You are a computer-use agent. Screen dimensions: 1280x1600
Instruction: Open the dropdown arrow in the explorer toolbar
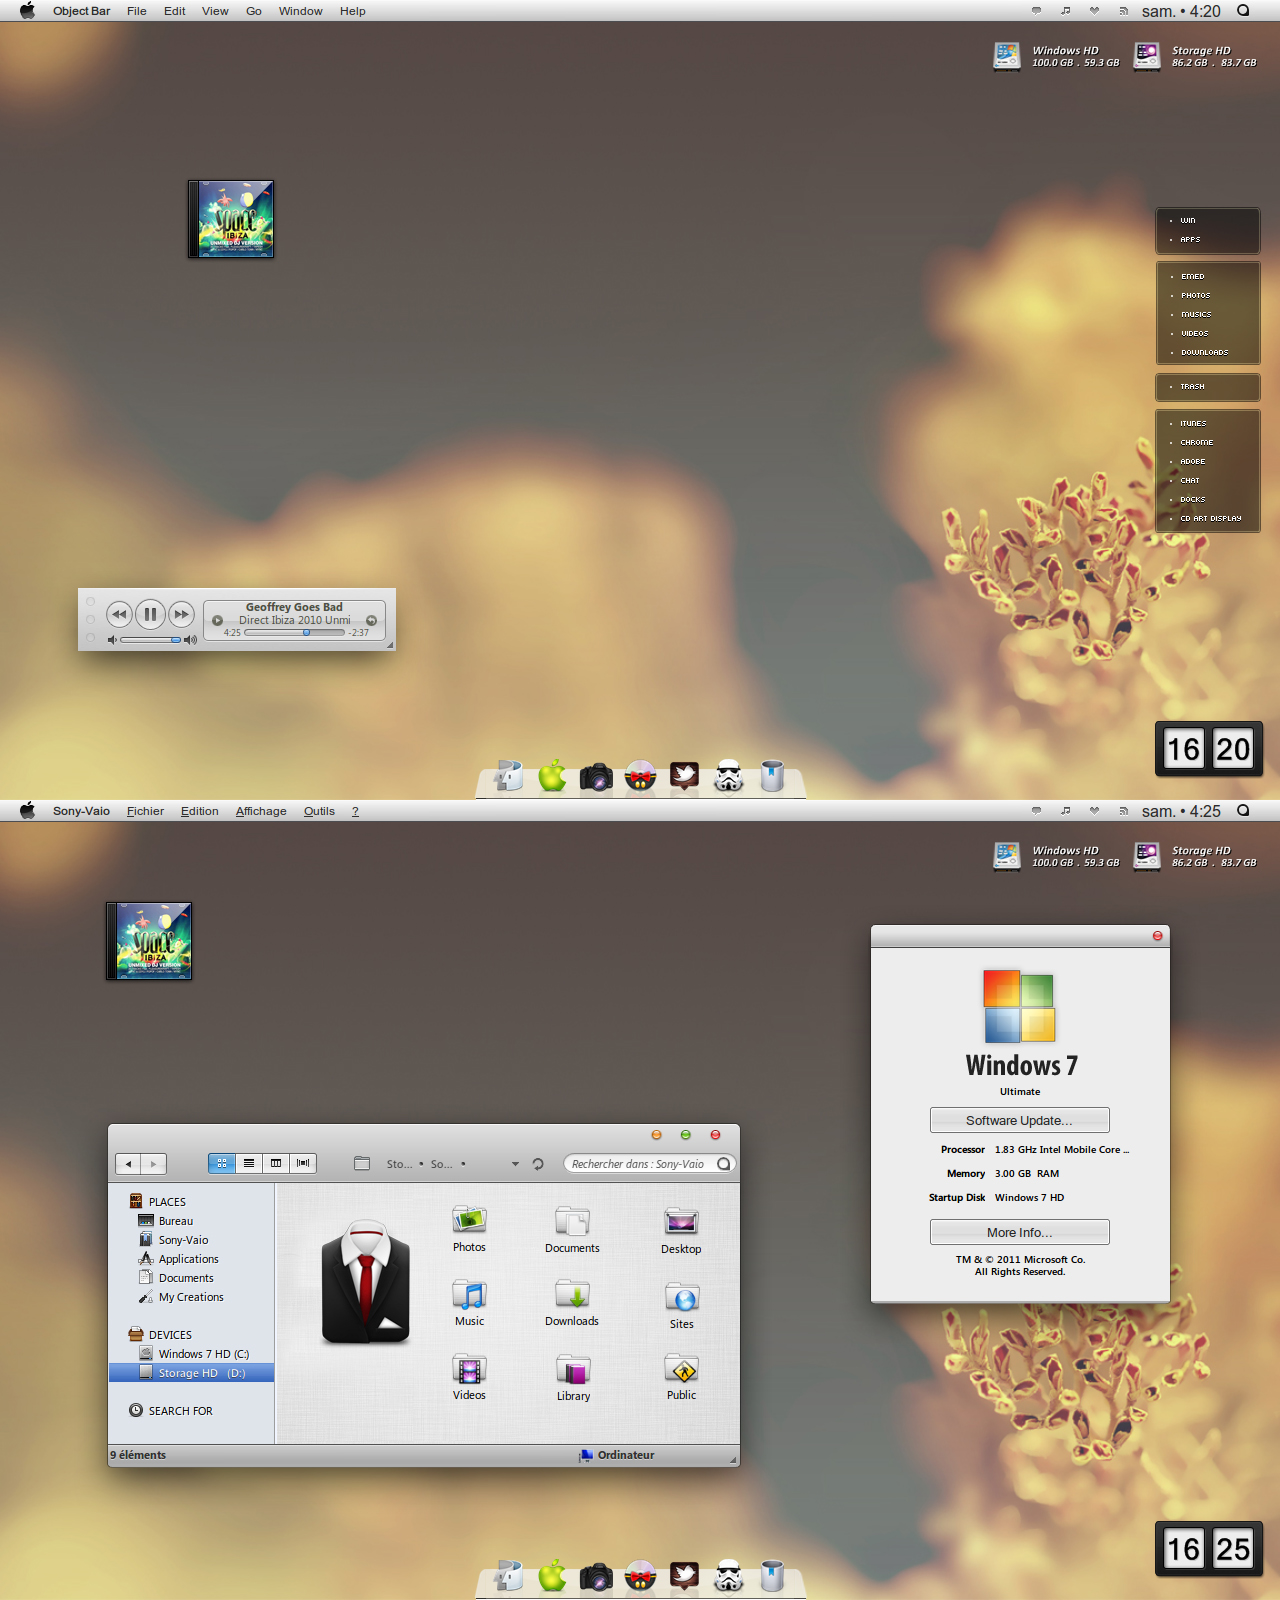(x=515, y=1164)
